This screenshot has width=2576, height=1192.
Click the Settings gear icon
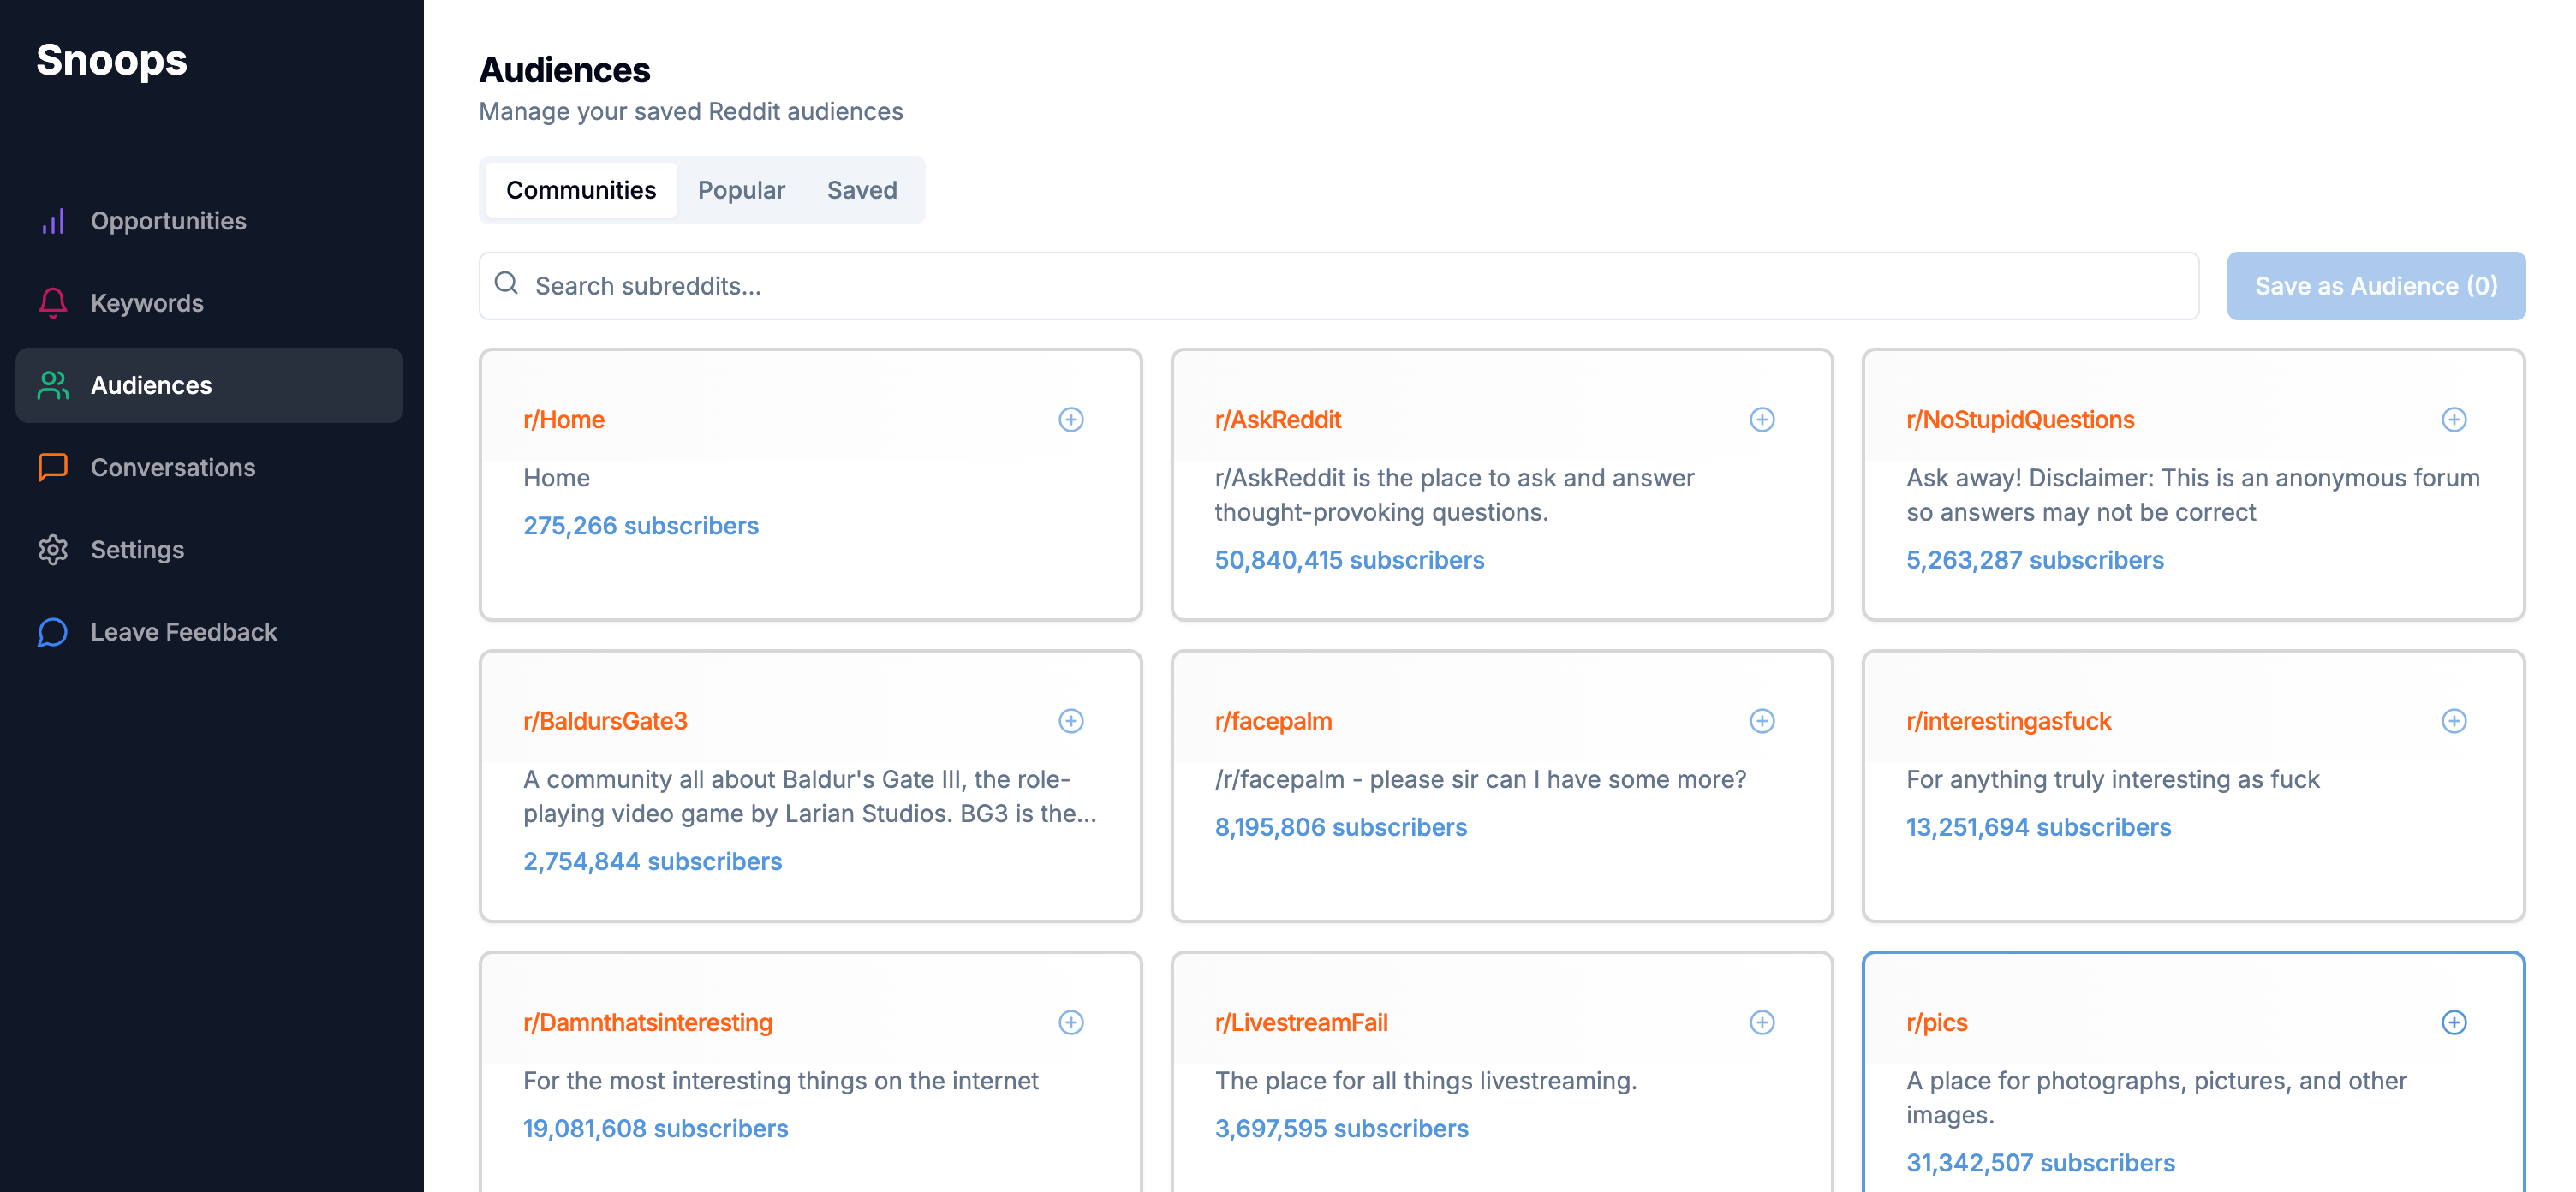(x=53, y=550)
